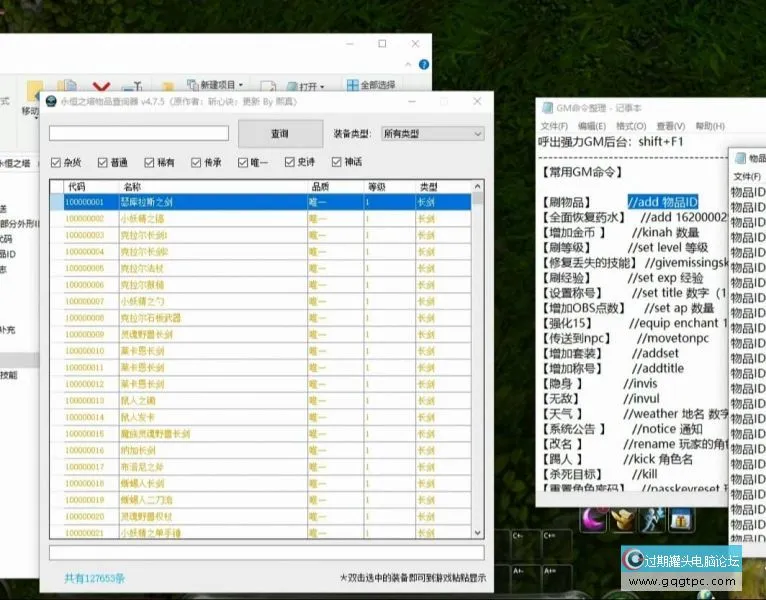Click the copy-to icon in Explorer ribbon
This screenshot has height=600, width=766.
67,86
